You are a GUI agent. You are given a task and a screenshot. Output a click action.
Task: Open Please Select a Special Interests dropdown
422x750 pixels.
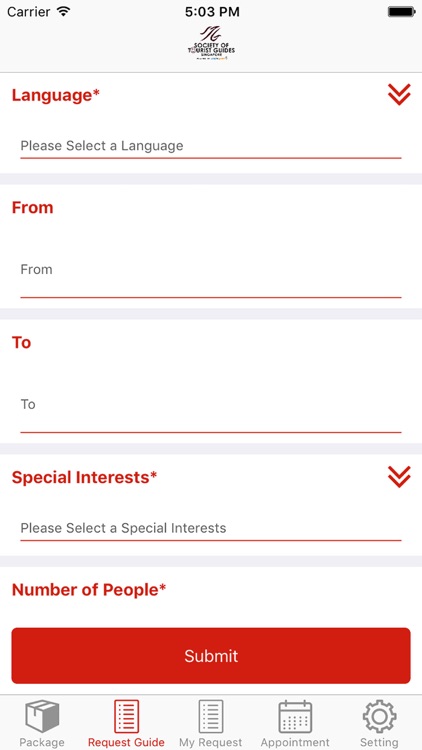(211, 528)
